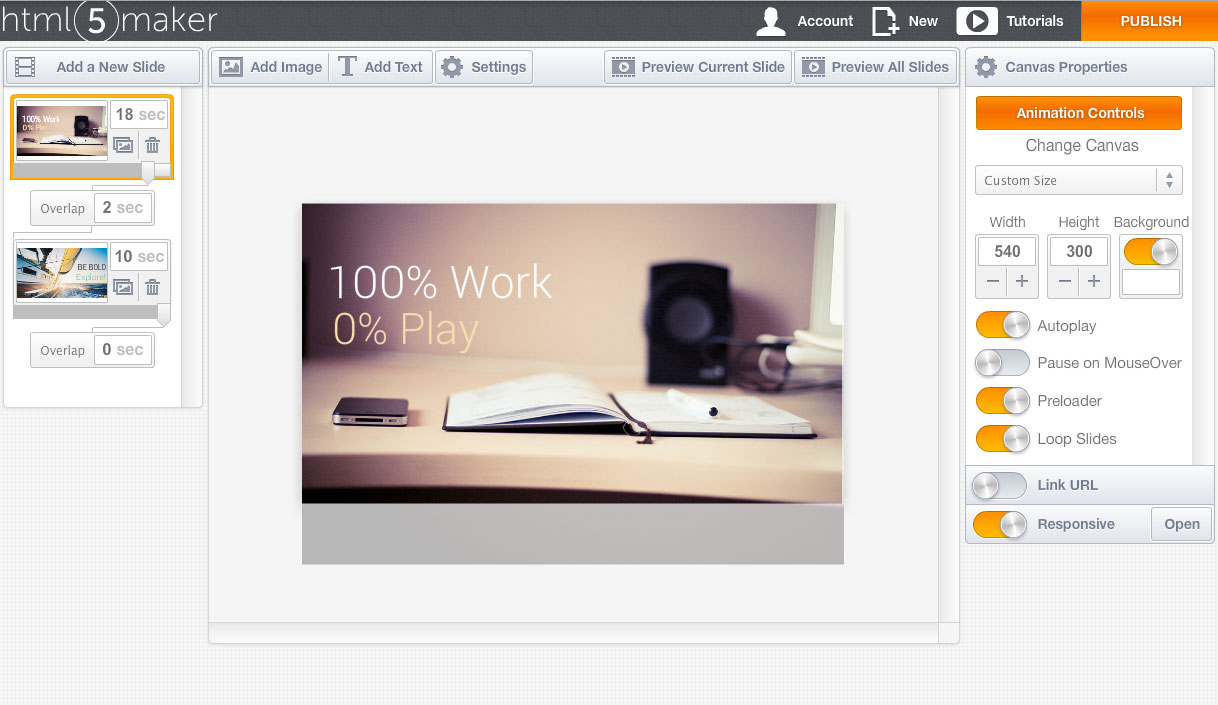This screenshot has width=1218, height=705.
Task: Toggle the Preloader switch
Action: (x=1003, y=401)
